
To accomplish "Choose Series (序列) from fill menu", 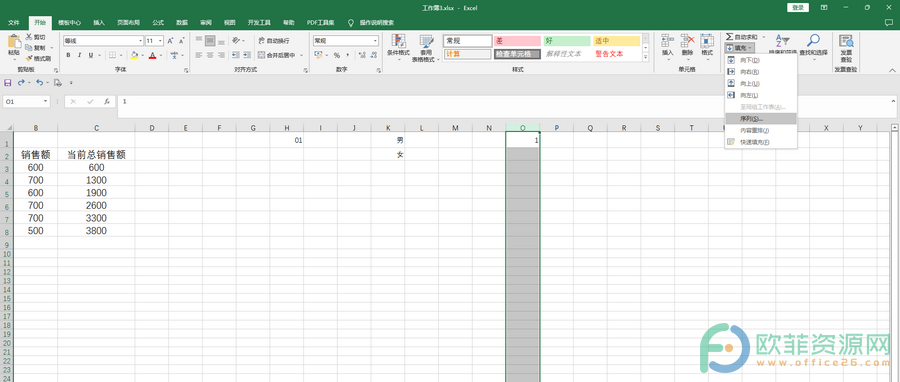I will [761, 119].
